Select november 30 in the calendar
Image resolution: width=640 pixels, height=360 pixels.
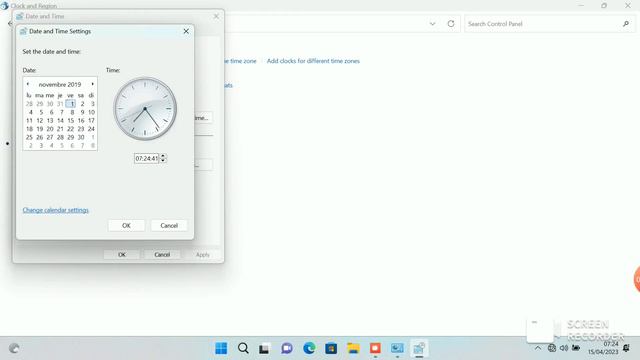click(81, 137)
